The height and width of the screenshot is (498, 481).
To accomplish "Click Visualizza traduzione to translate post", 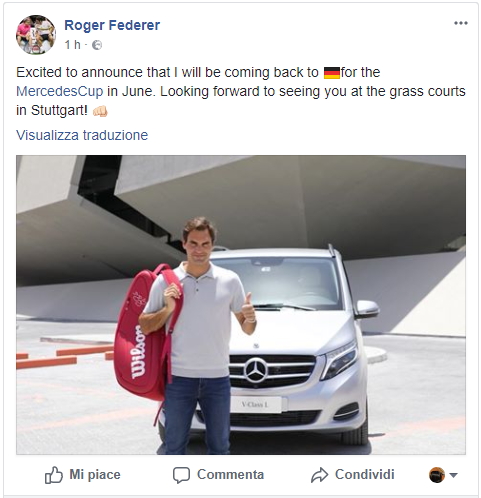I will [x=82, y=135].
